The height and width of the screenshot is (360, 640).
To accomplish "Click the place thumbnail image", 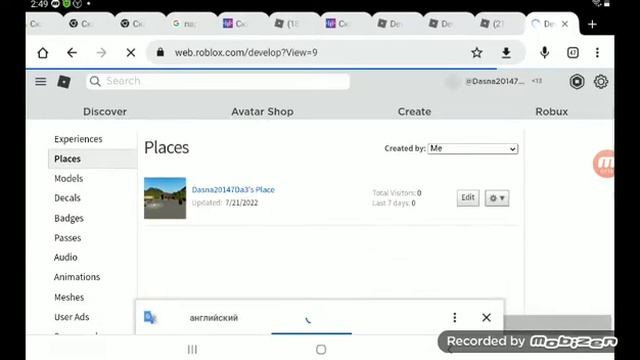I will click(165, 198).
